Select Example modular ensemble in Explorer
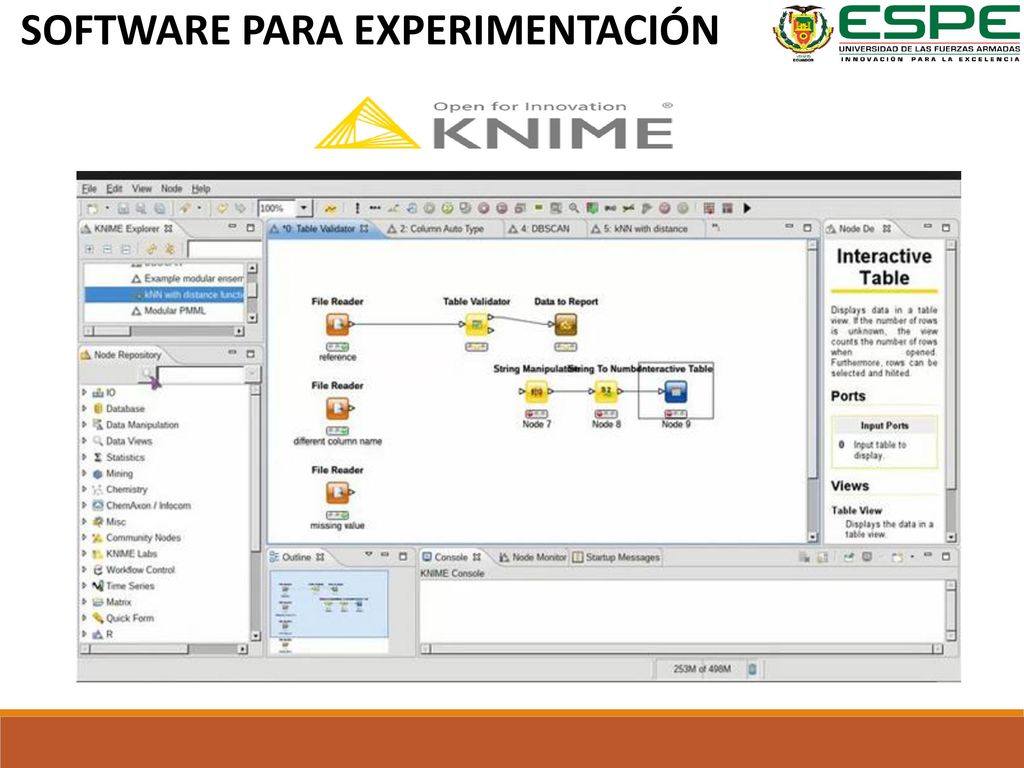 [187, 278]
